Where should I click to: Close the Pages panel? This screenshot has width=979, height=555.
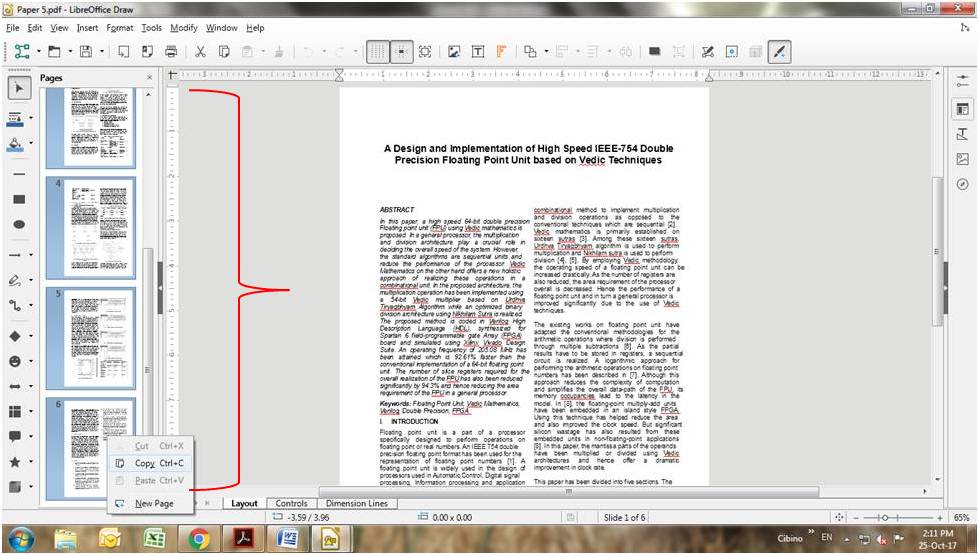tap(149, 77)
